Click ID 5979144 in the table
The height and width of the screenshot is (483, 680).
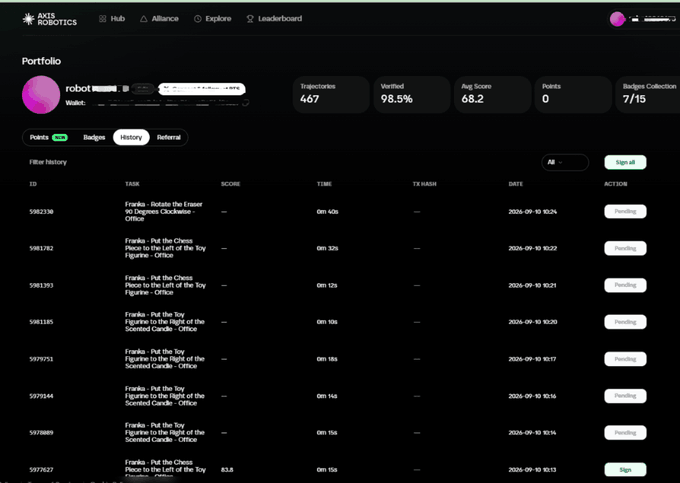41,396
